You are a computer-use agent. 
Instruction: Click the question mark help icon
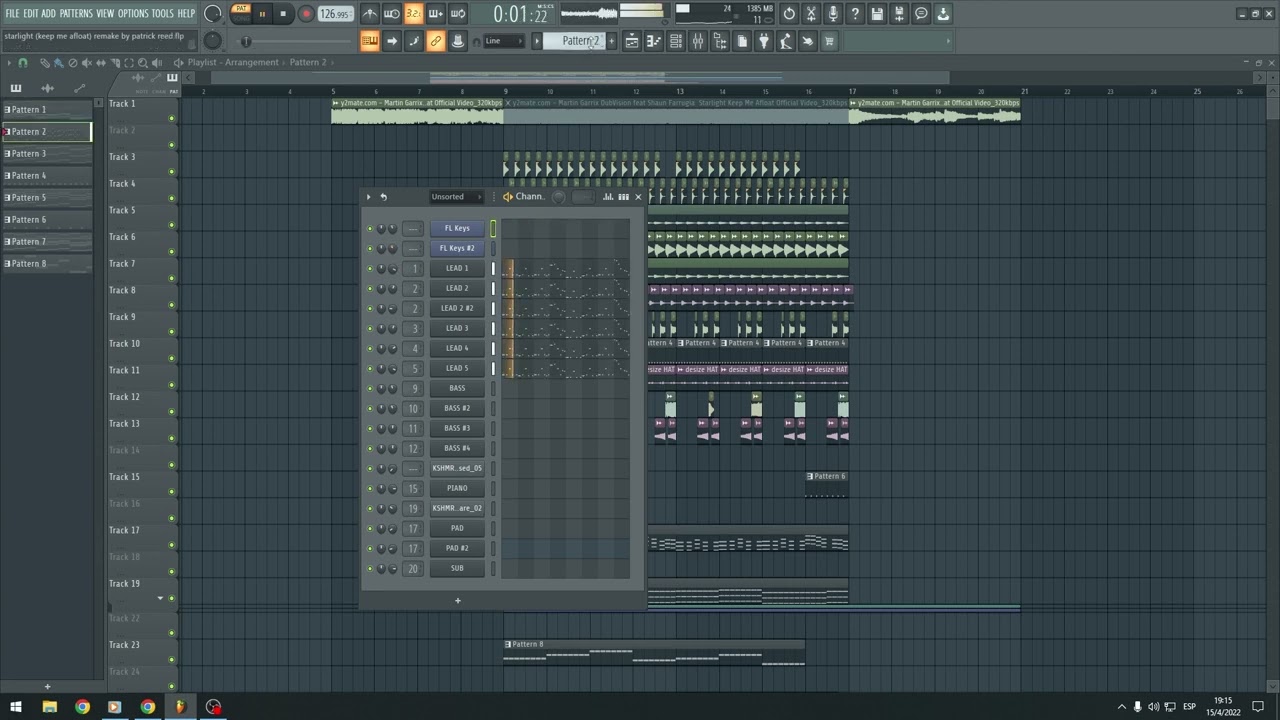[855, 14]
